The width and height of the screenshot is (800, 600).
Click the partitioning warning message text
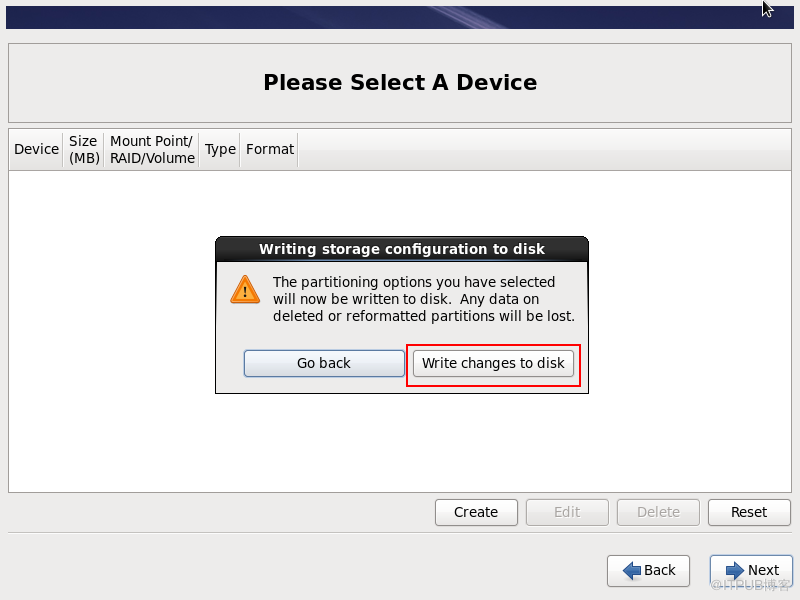click(423, 299)
